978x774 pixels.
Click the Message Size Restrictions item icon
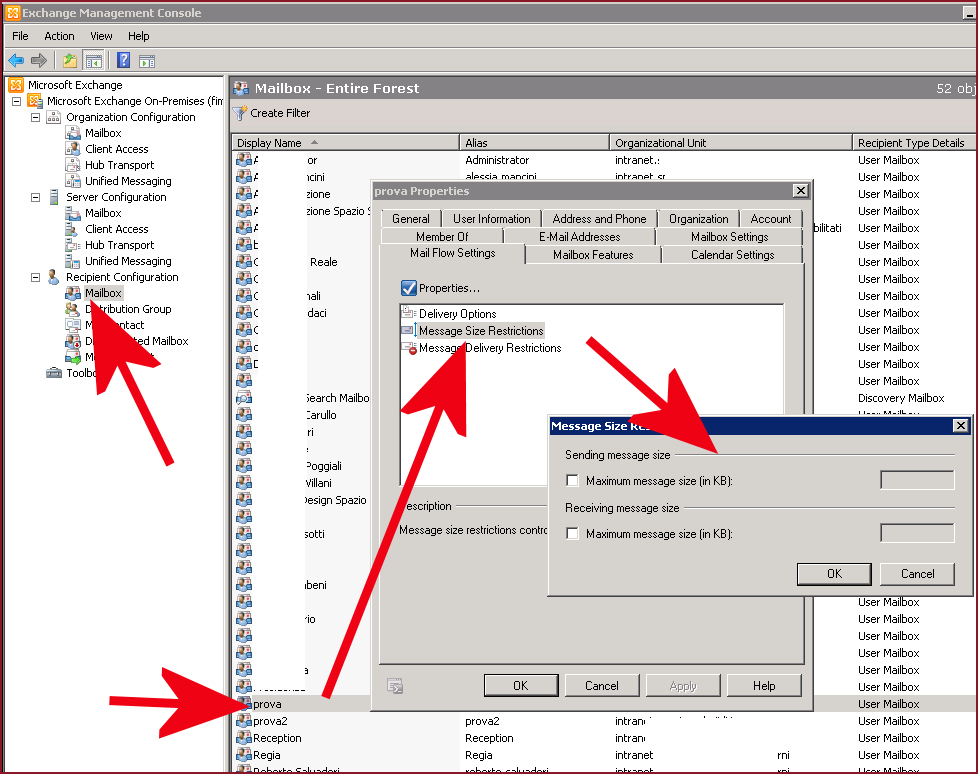(x=409, y=330)
